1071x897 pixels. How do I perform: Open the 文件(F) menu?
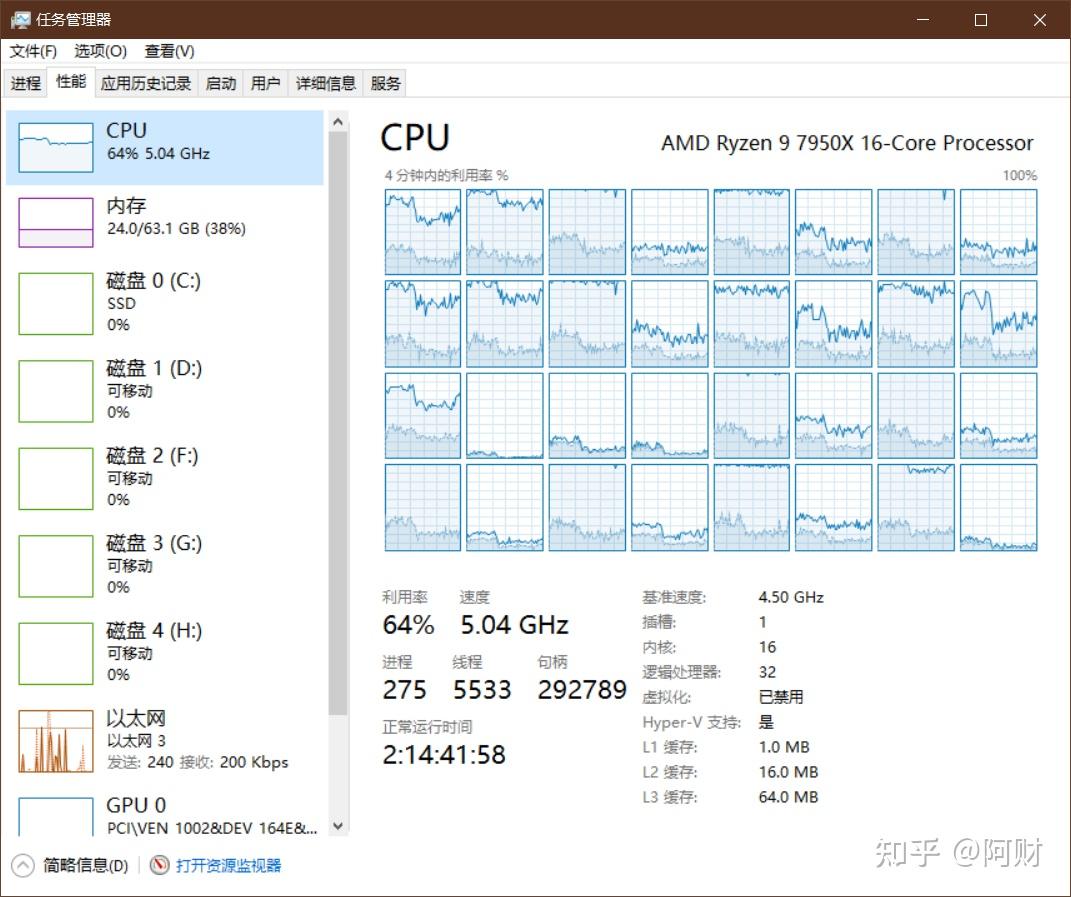coord(31,51)
